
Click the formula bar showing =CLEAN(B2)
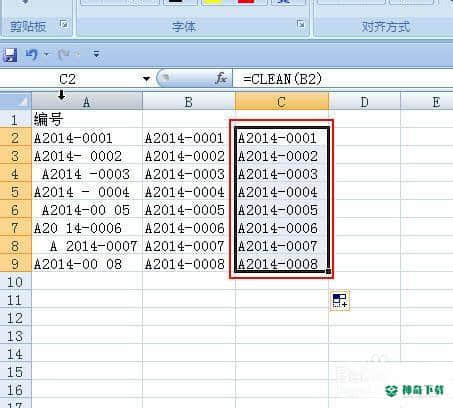click(x=343, y=79)
